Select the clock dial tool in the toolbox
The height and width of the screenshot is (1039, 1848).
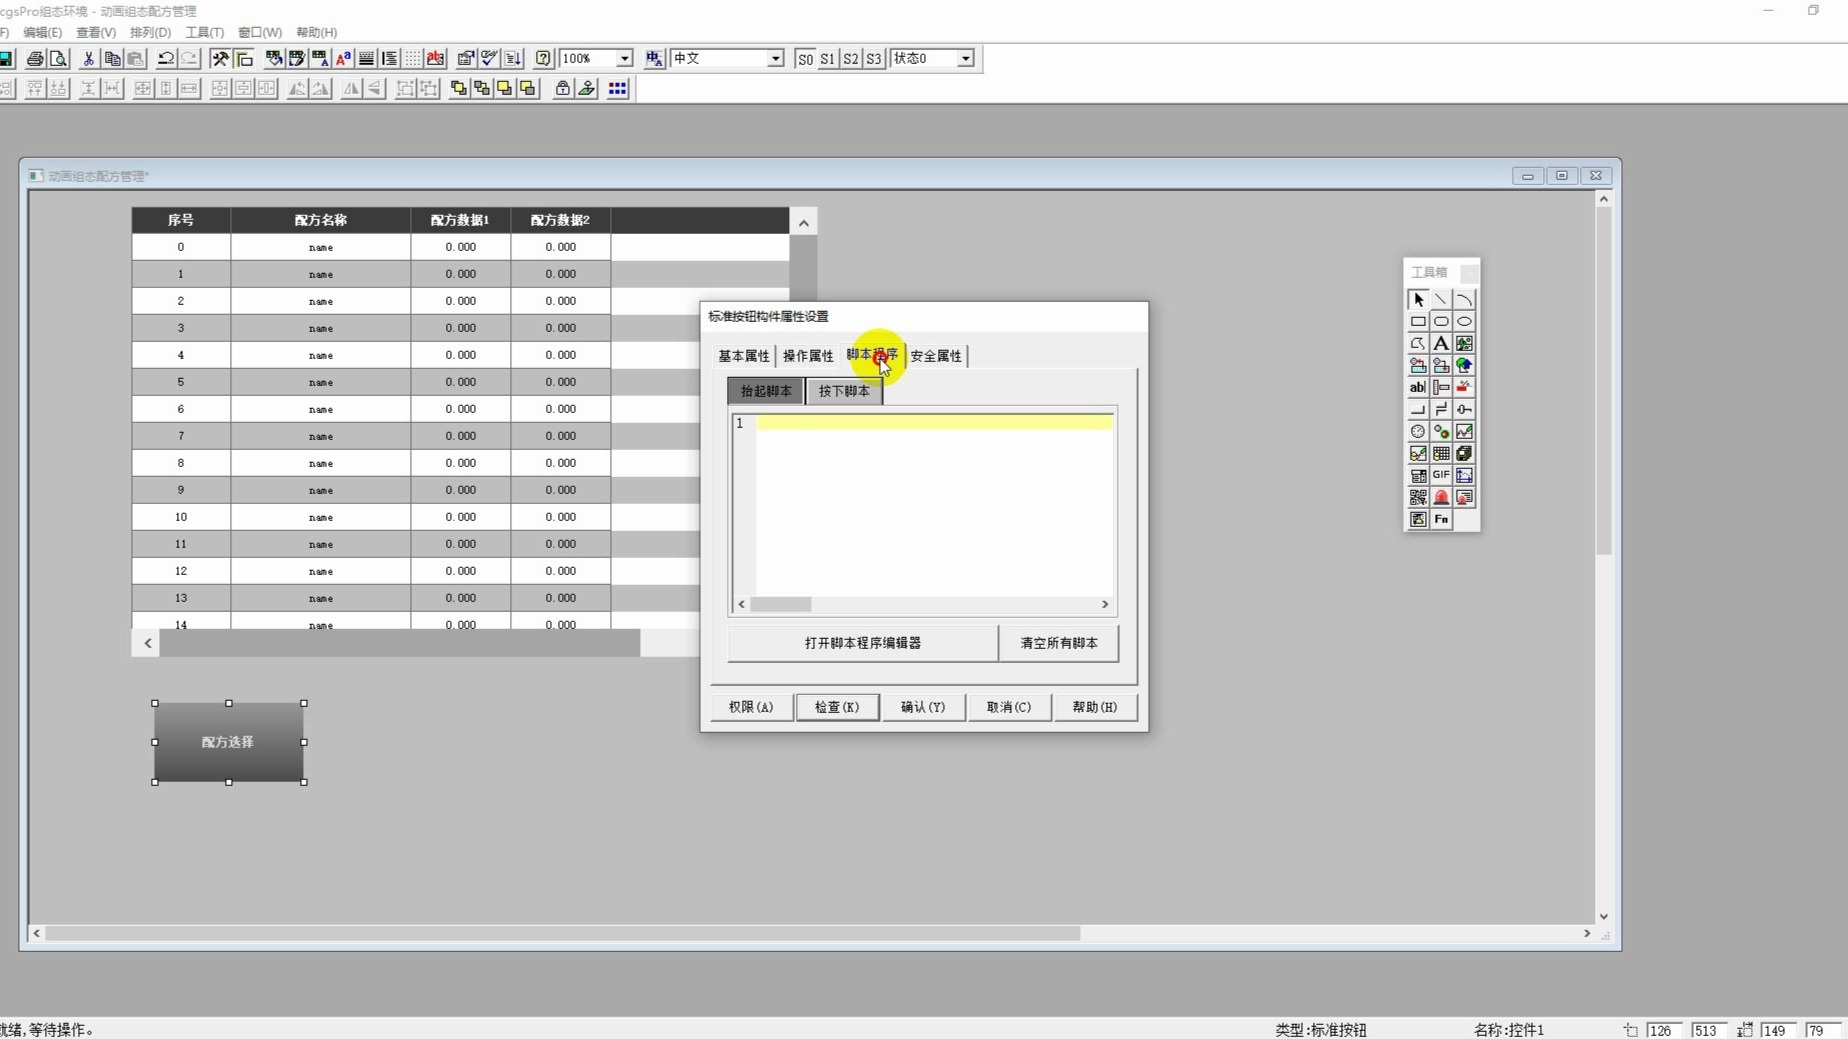(1418, 432)
